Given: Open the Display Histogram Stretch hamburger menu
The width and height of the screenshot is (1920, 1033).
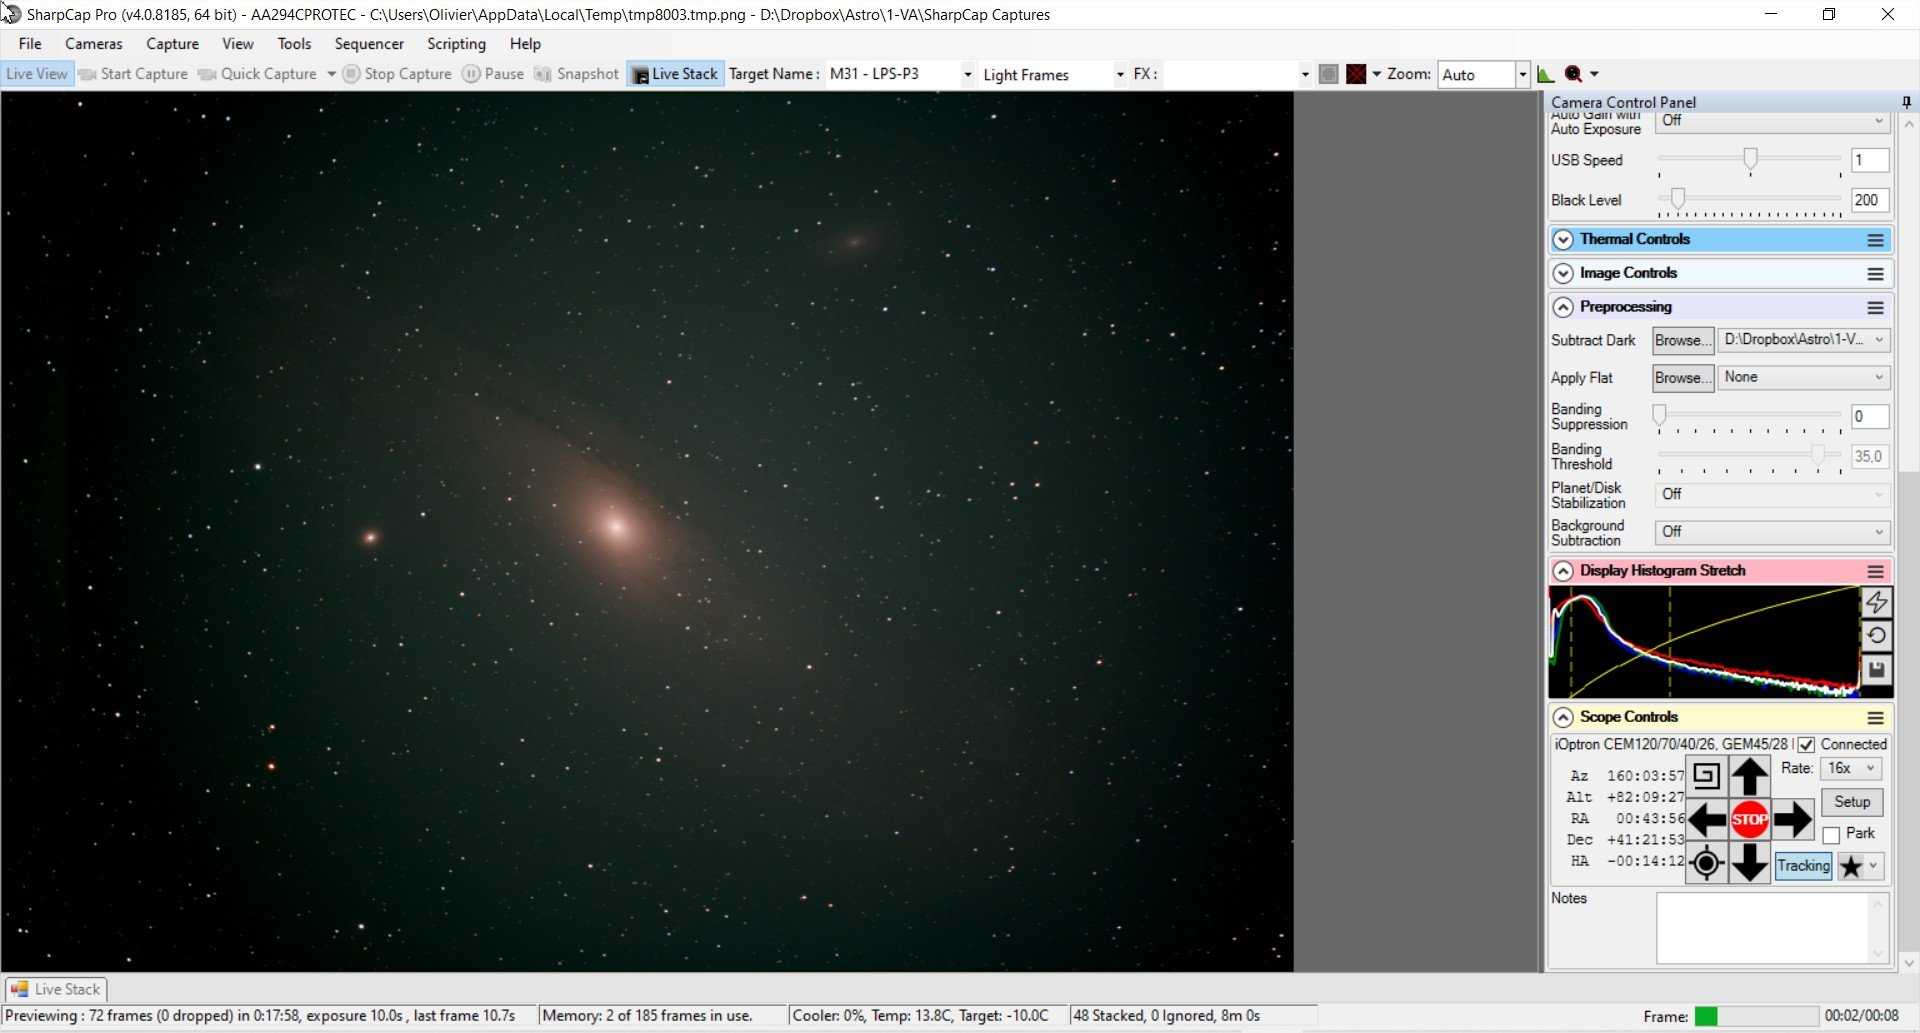Looking at the screenshot, I should point(1875,571).
